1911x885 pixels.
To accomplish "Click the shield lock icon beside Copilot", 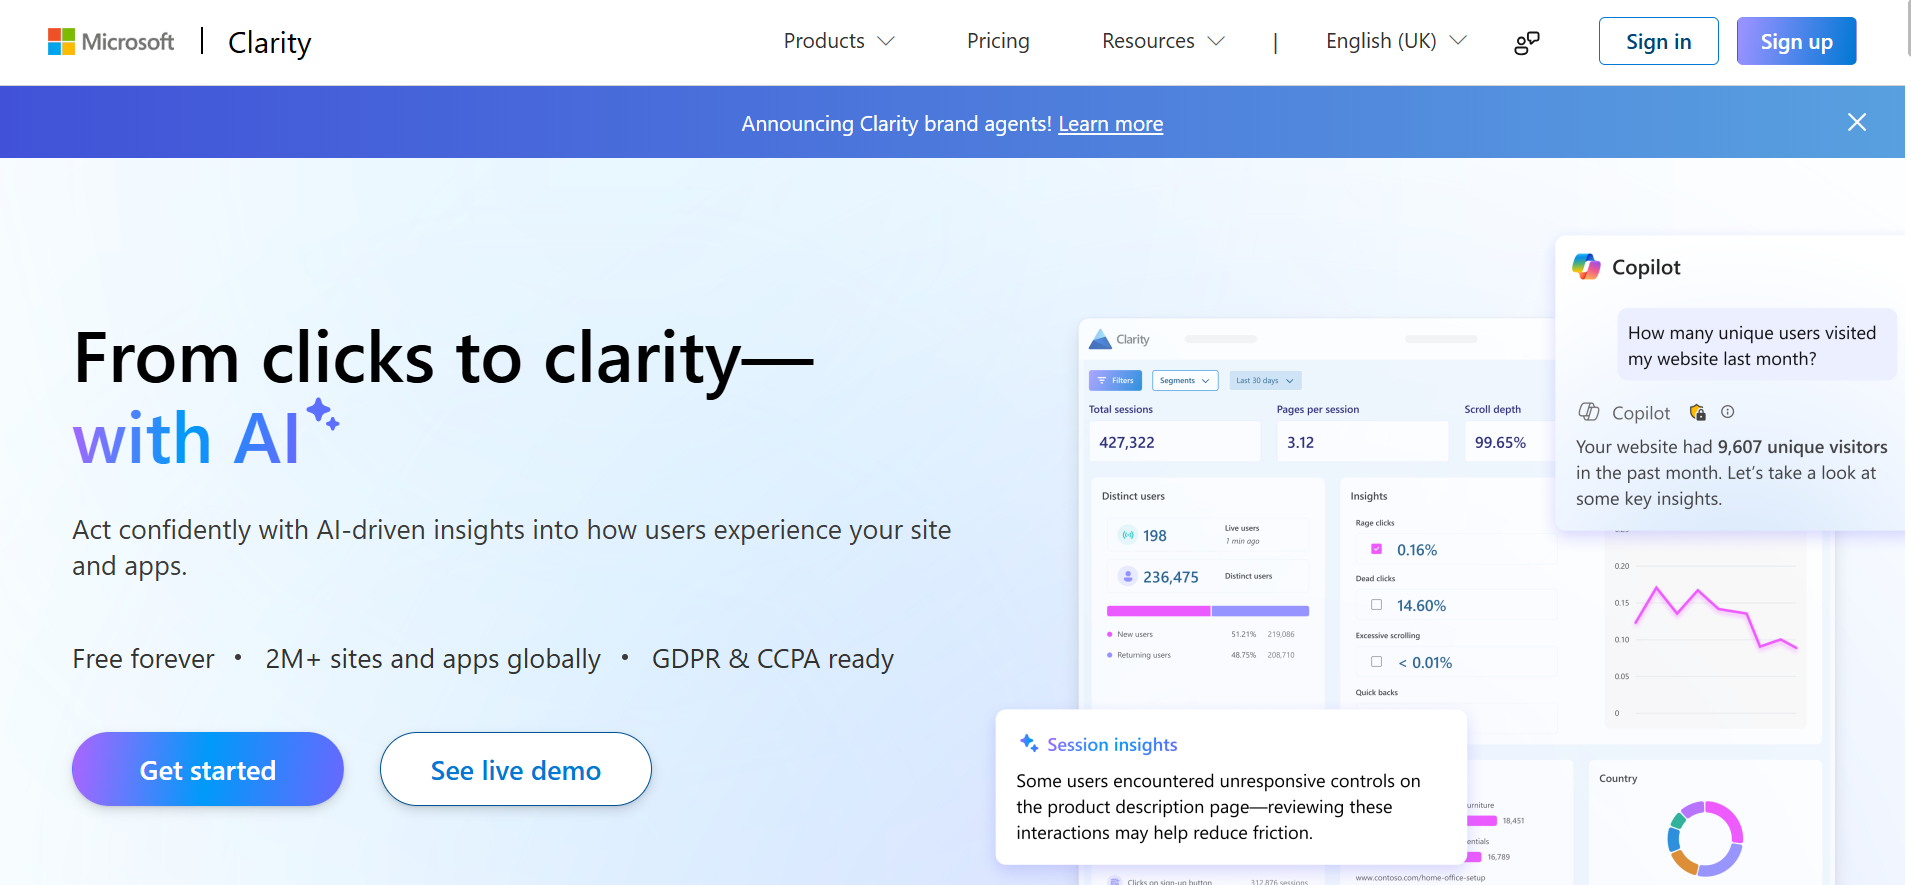I will coord(1697,412).
